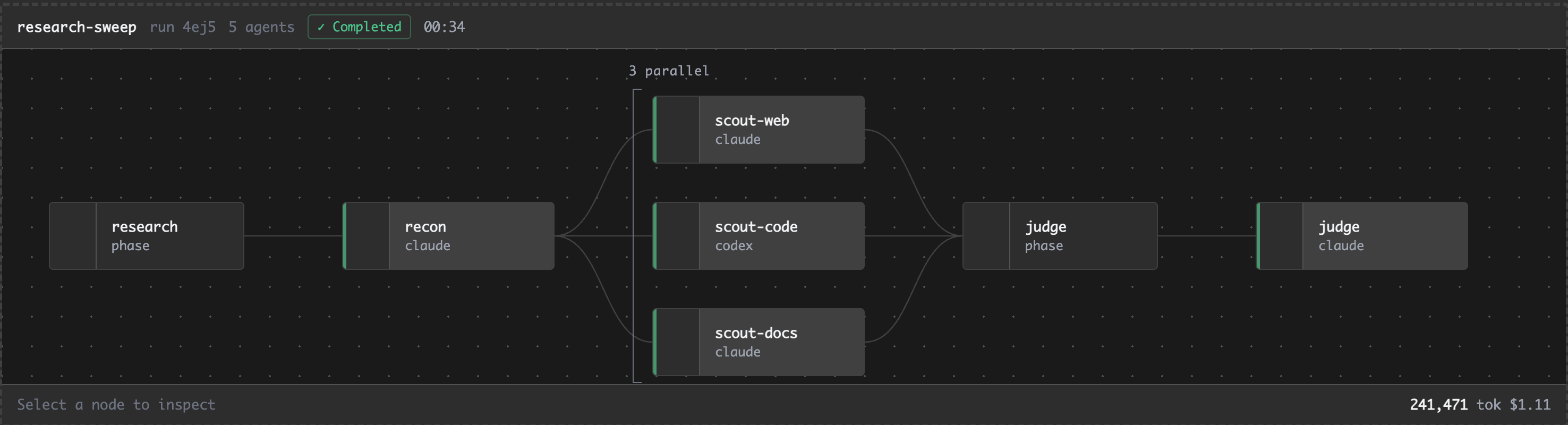1568x425 pixels.
Task: Click the Completed status badge
Action: tap(359, 27)
